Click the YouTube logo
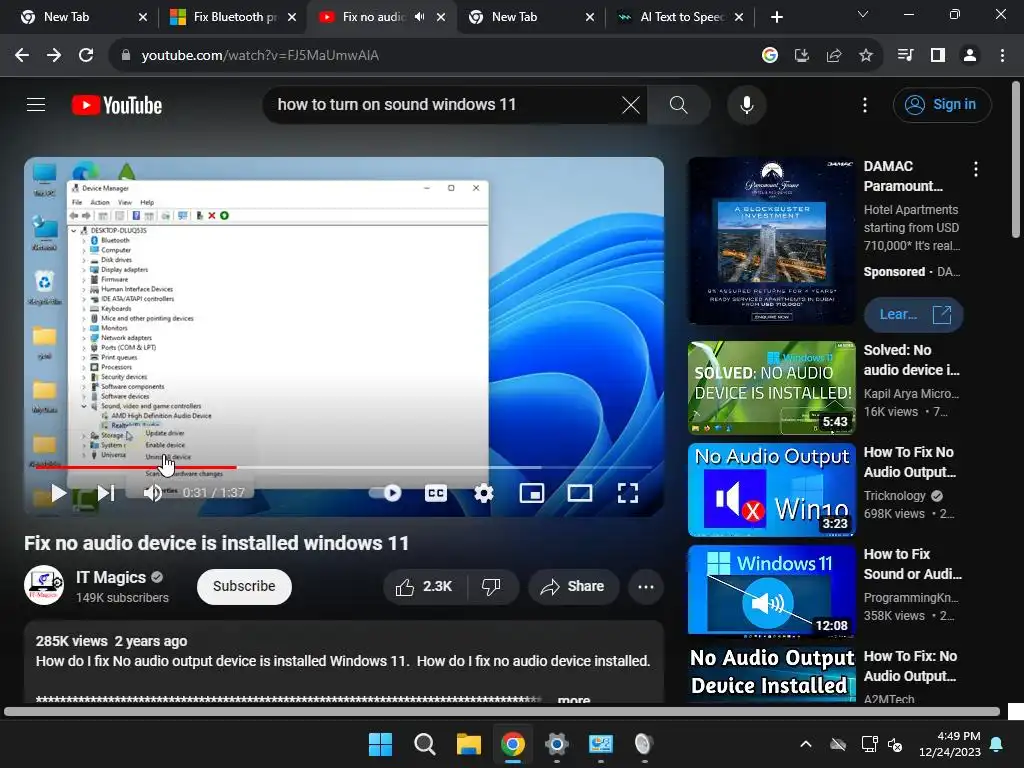This screenshot has width=1024, height=768. 117,105
